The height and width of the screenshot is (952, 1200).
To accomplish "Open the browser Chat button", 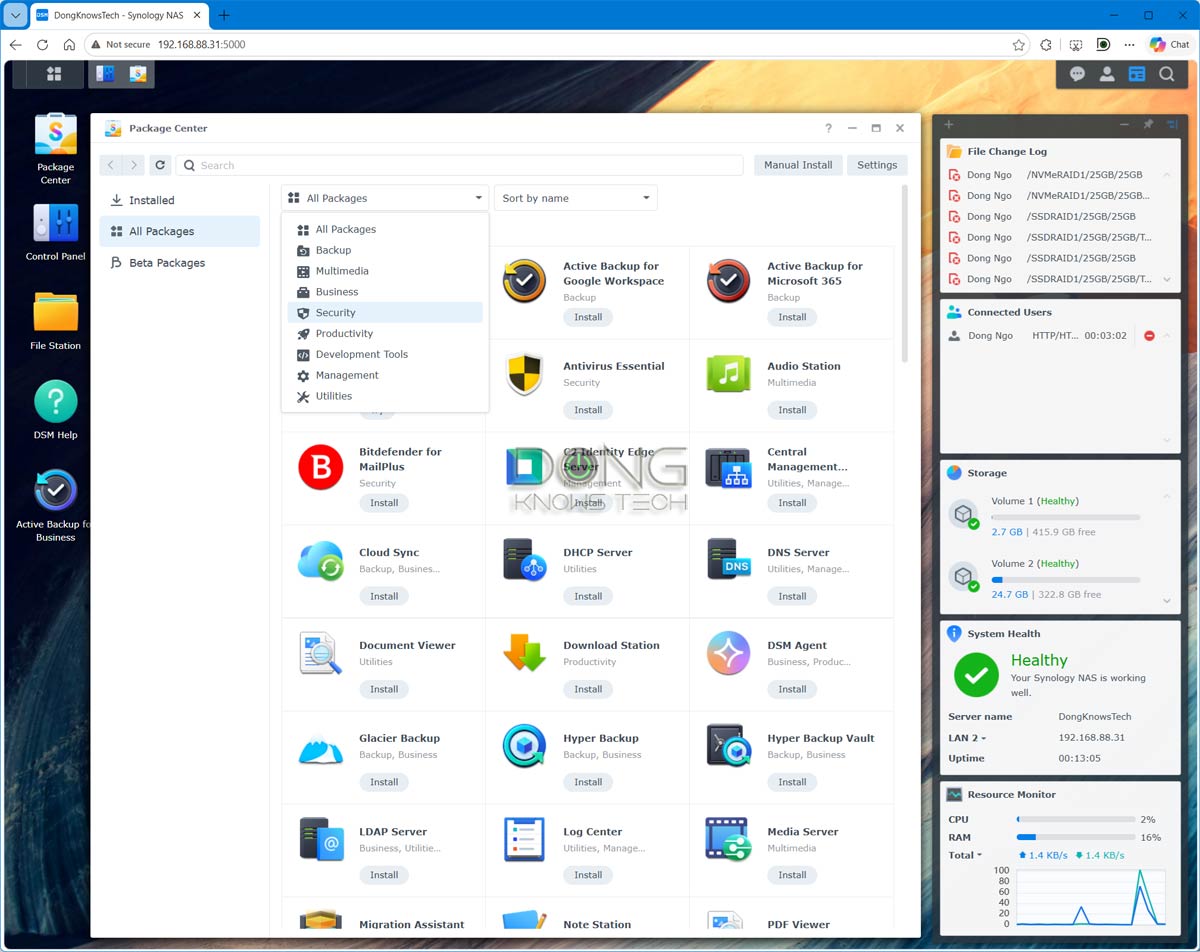I will tap(1169, 44).
